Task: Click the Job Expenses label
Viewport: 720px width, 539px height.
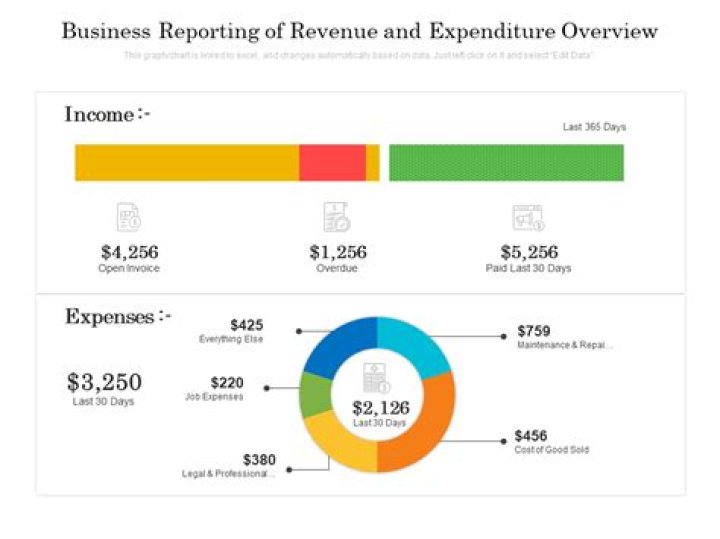Action: 214,397
